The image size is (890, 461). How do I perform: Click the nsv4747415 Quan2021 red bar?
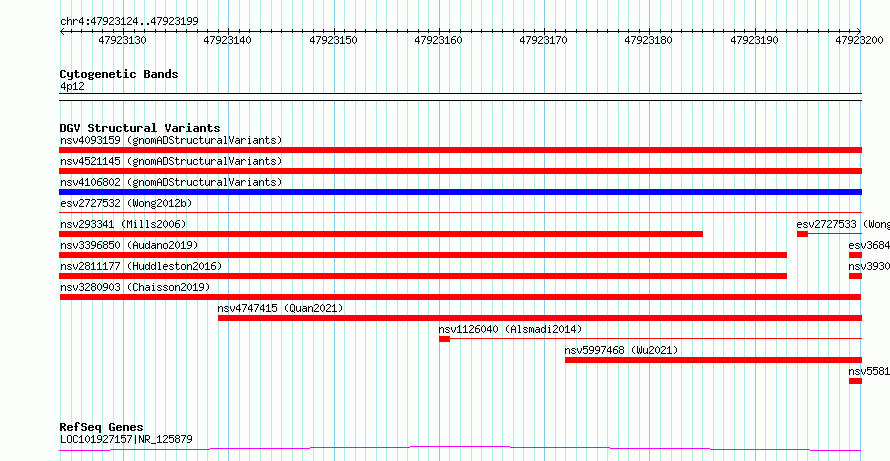[540, 318]
